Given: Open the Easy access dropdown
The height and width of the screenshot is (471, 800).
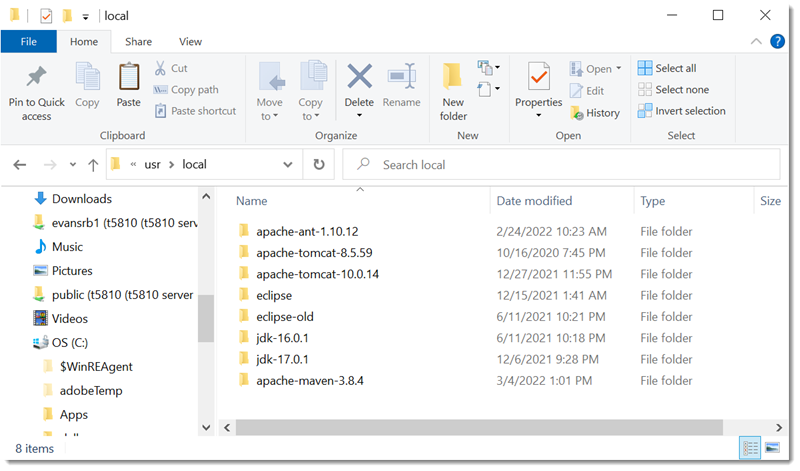Looking at the screenshot, I should [489, 89].
